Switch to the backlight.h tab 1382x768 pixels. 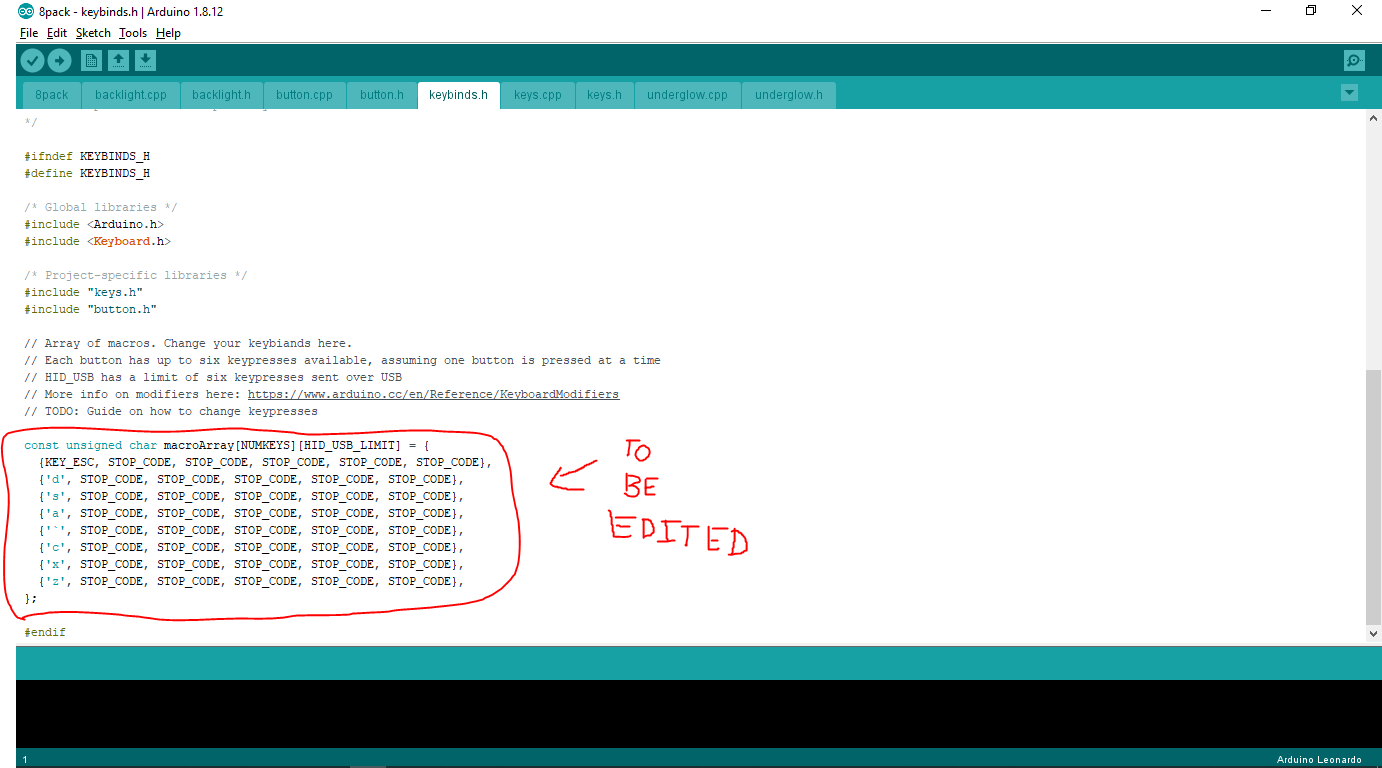pos(221,95)
